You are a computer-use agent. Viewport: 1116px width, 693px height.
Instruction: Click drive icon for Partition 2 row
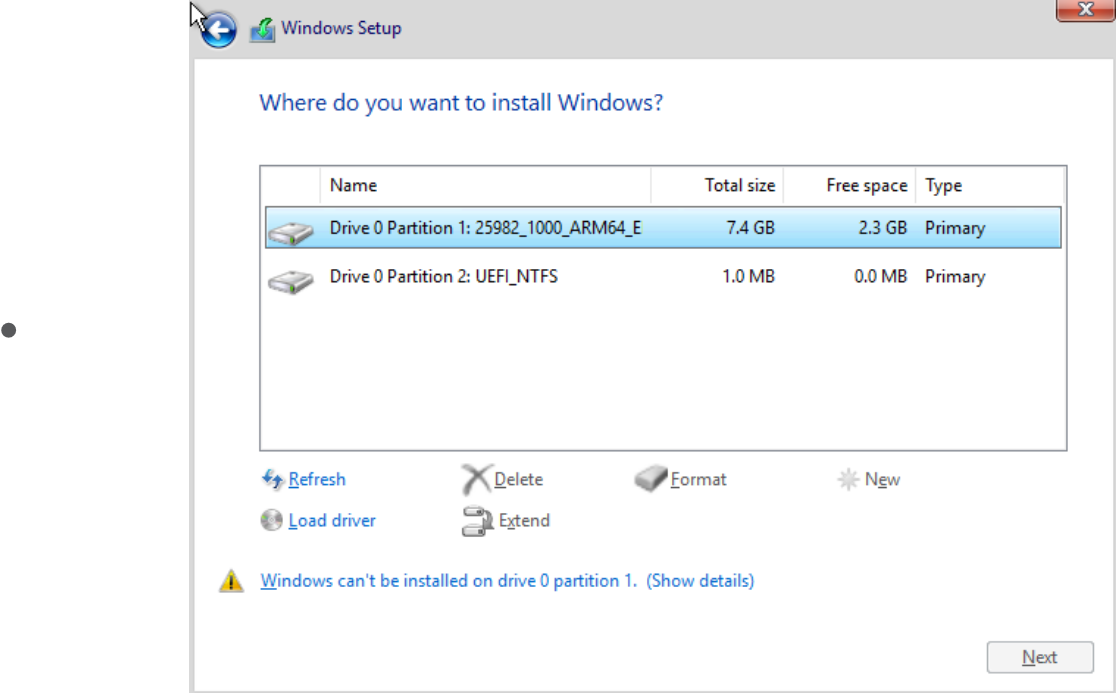point(290,281)
